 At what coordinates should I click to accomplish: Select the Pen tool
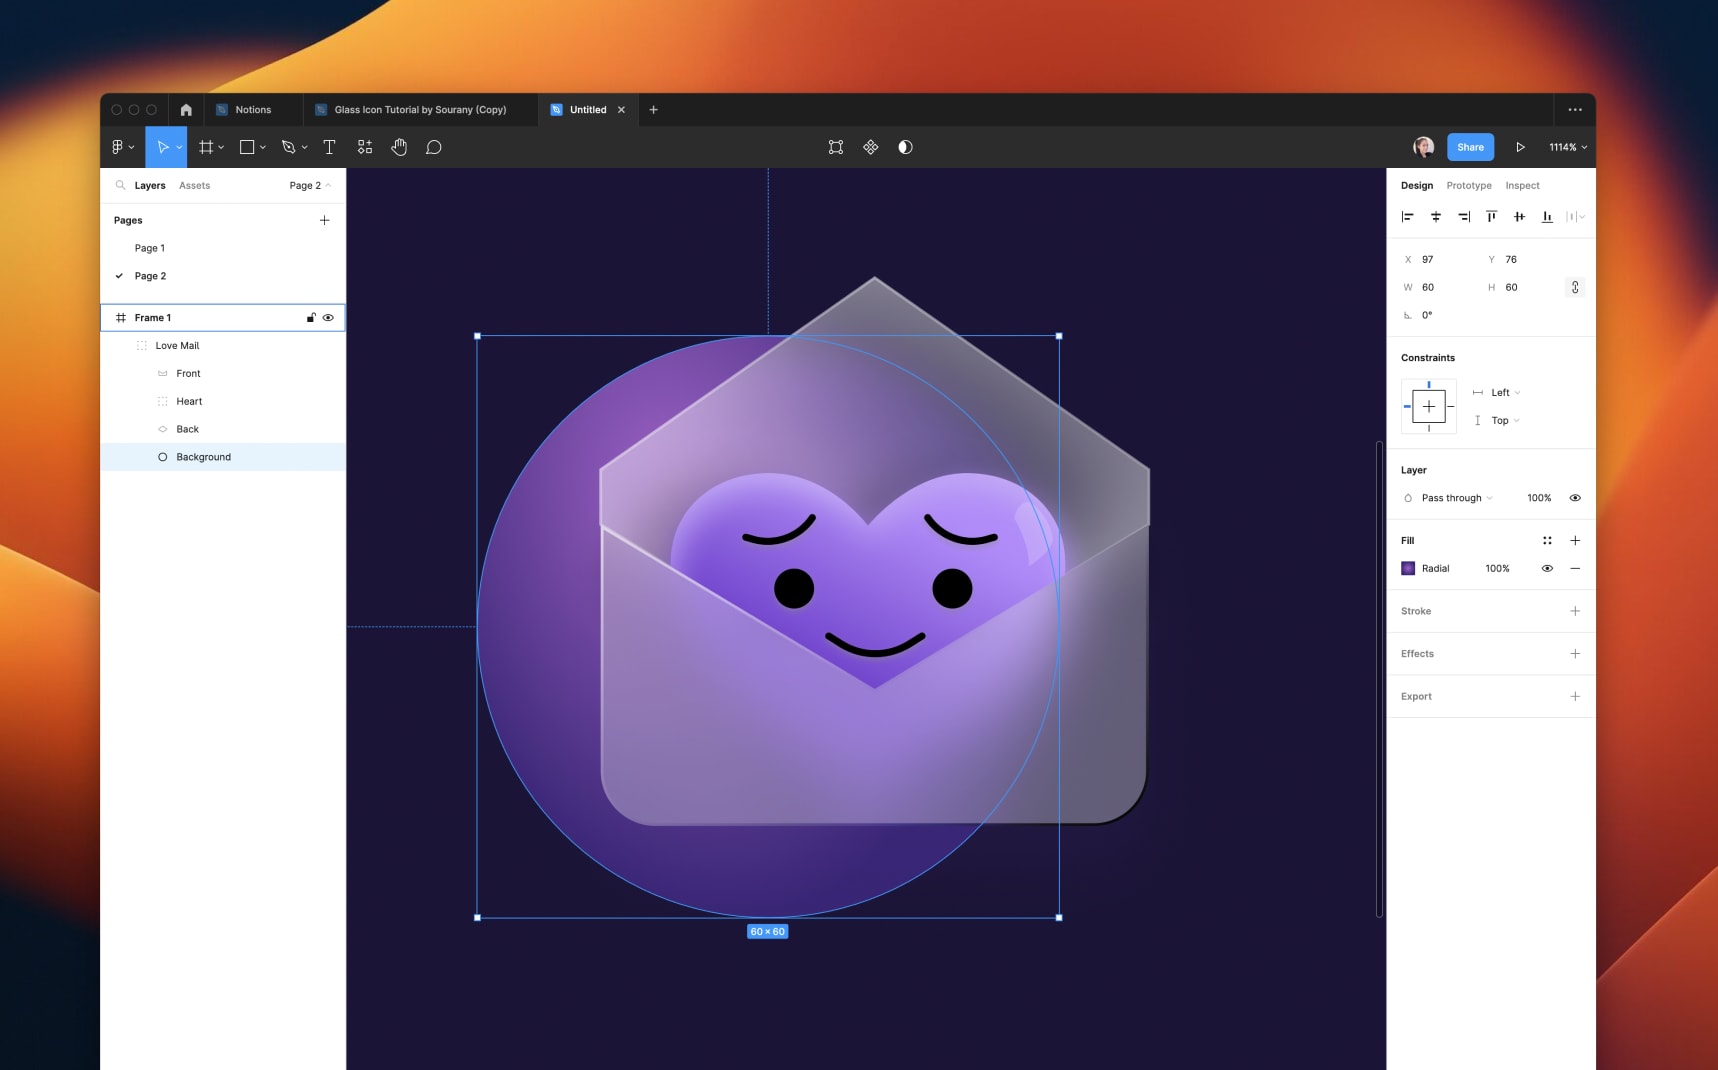tap(287, 147)
